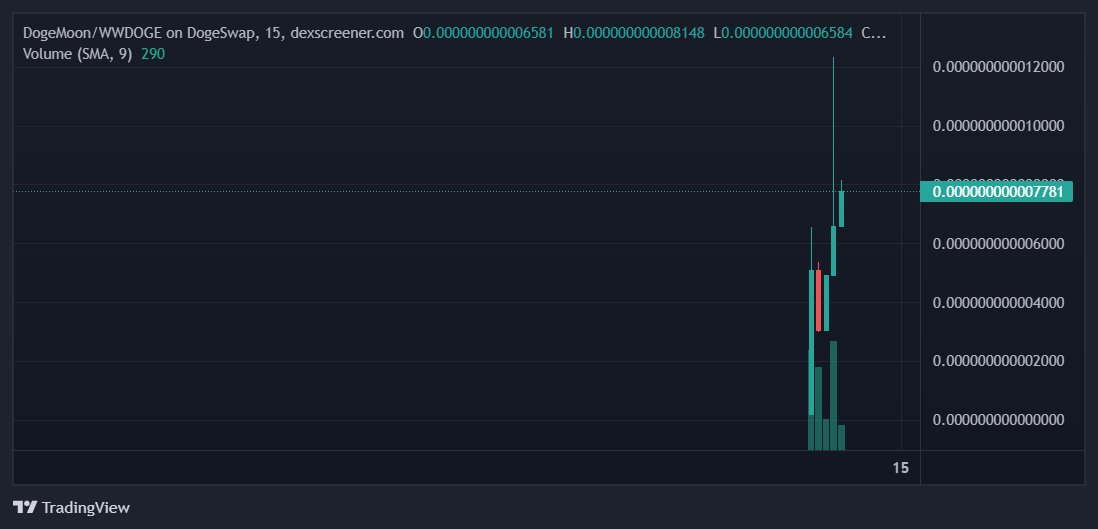1098x529 pixels.
Task: Click the latest green candlestick at current price
Action: (841, 208)
